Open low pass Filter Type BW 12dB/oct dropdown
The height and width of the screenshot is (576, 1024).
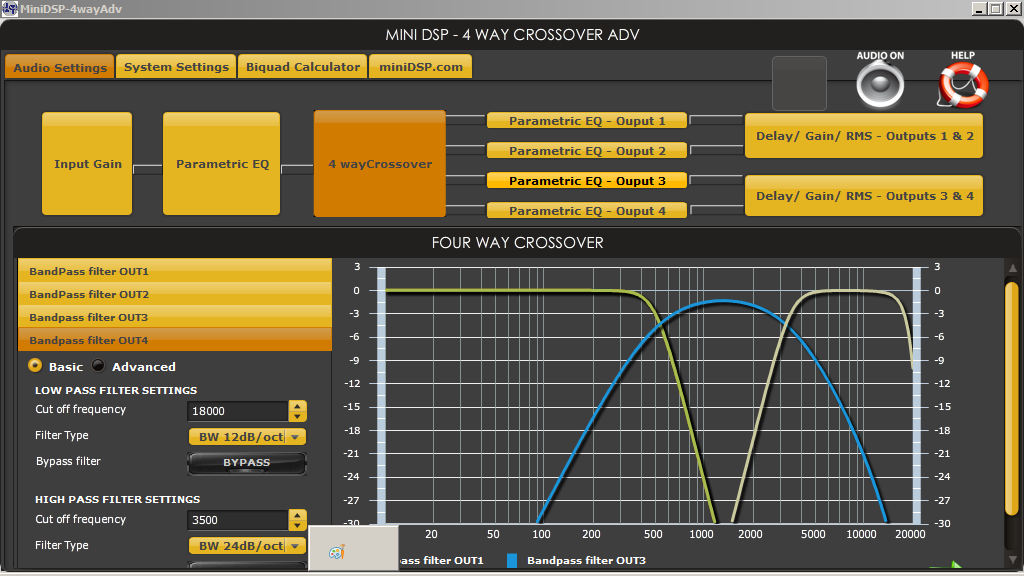tap(247, 437)
